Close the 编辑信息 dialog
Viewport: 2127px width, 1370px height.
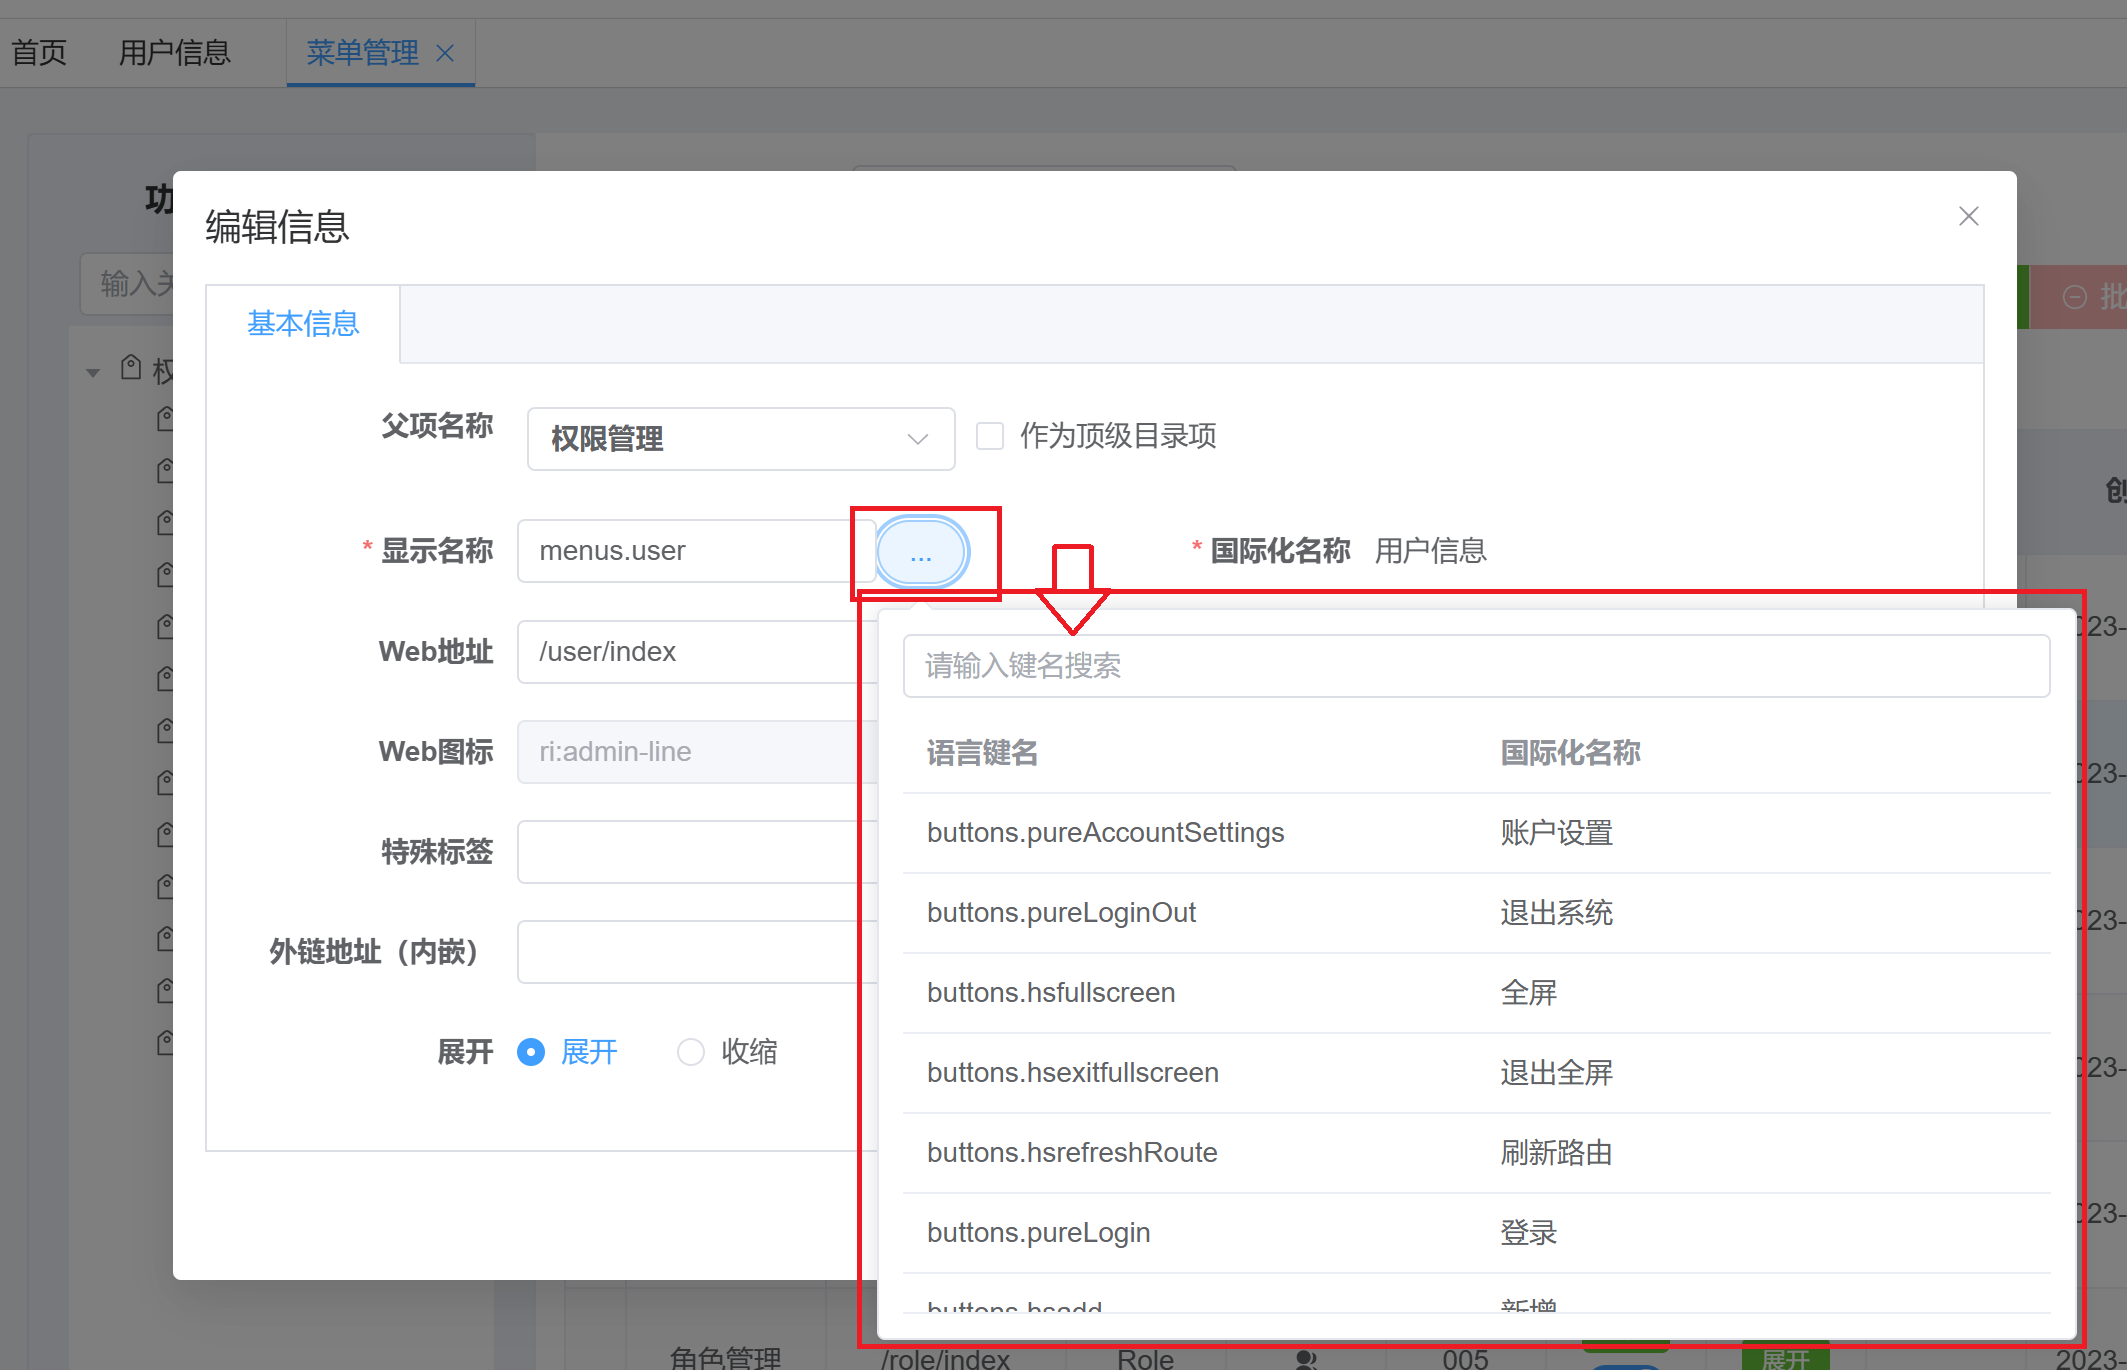(1968, 216)
